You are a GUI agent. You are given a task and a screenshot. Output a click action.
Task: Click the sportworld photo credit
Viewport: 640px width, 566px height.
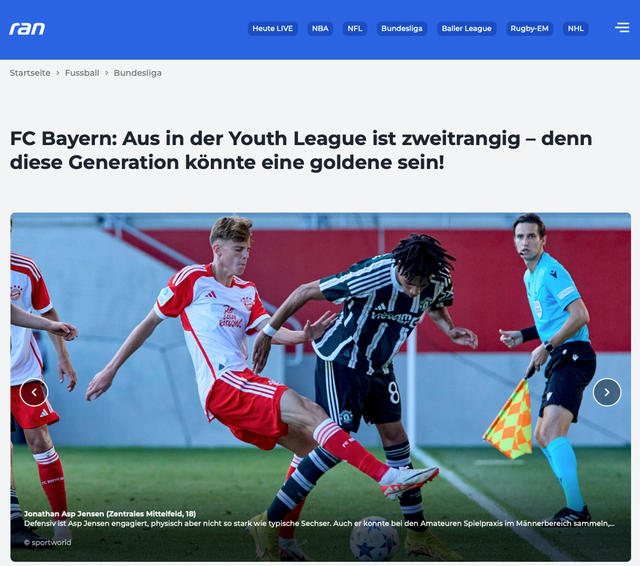click(47, 542)
